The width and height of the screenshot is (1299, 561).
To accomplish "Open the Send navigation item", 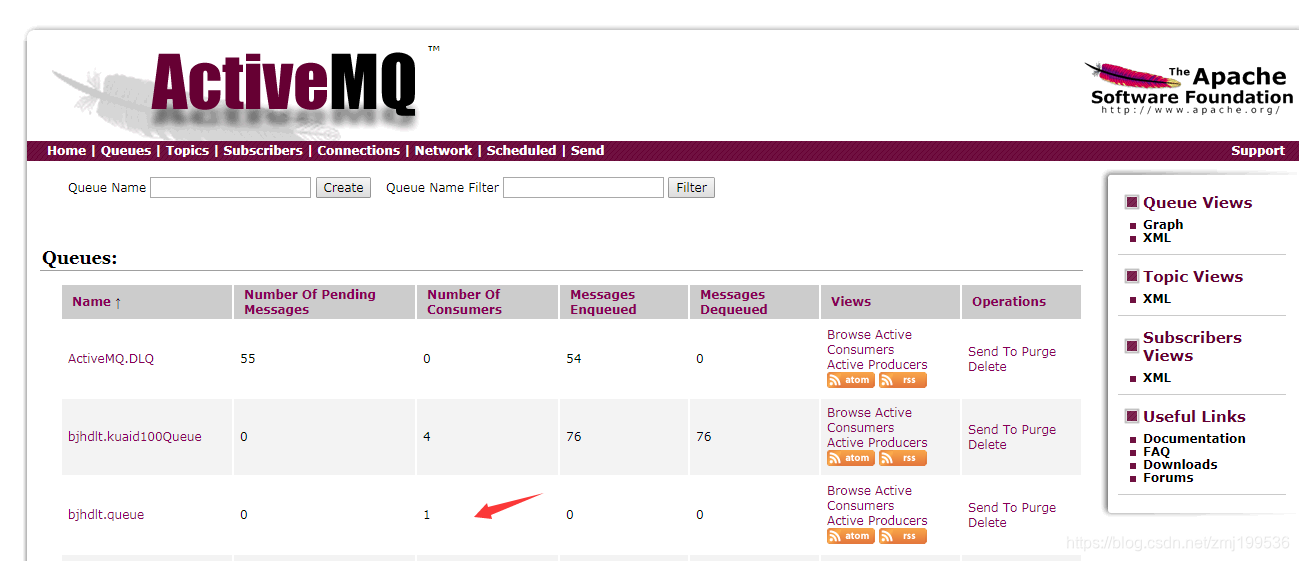I will 587,151.
